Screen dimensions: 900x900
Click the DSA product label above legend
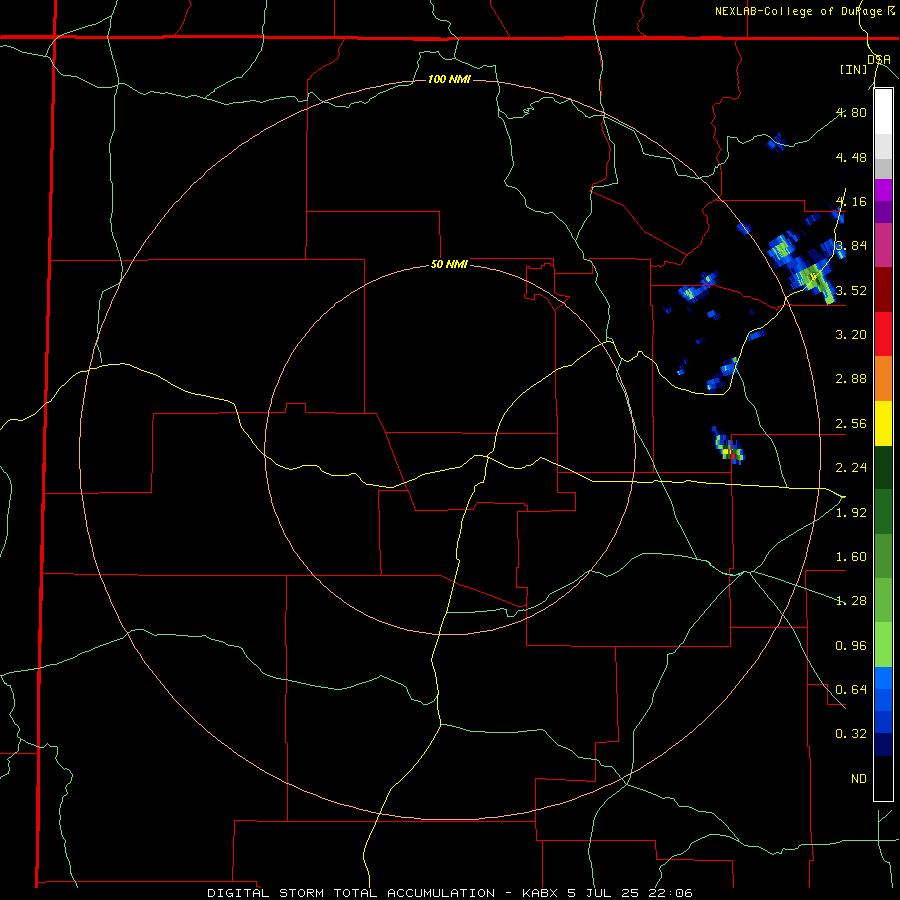click(879, 59)
